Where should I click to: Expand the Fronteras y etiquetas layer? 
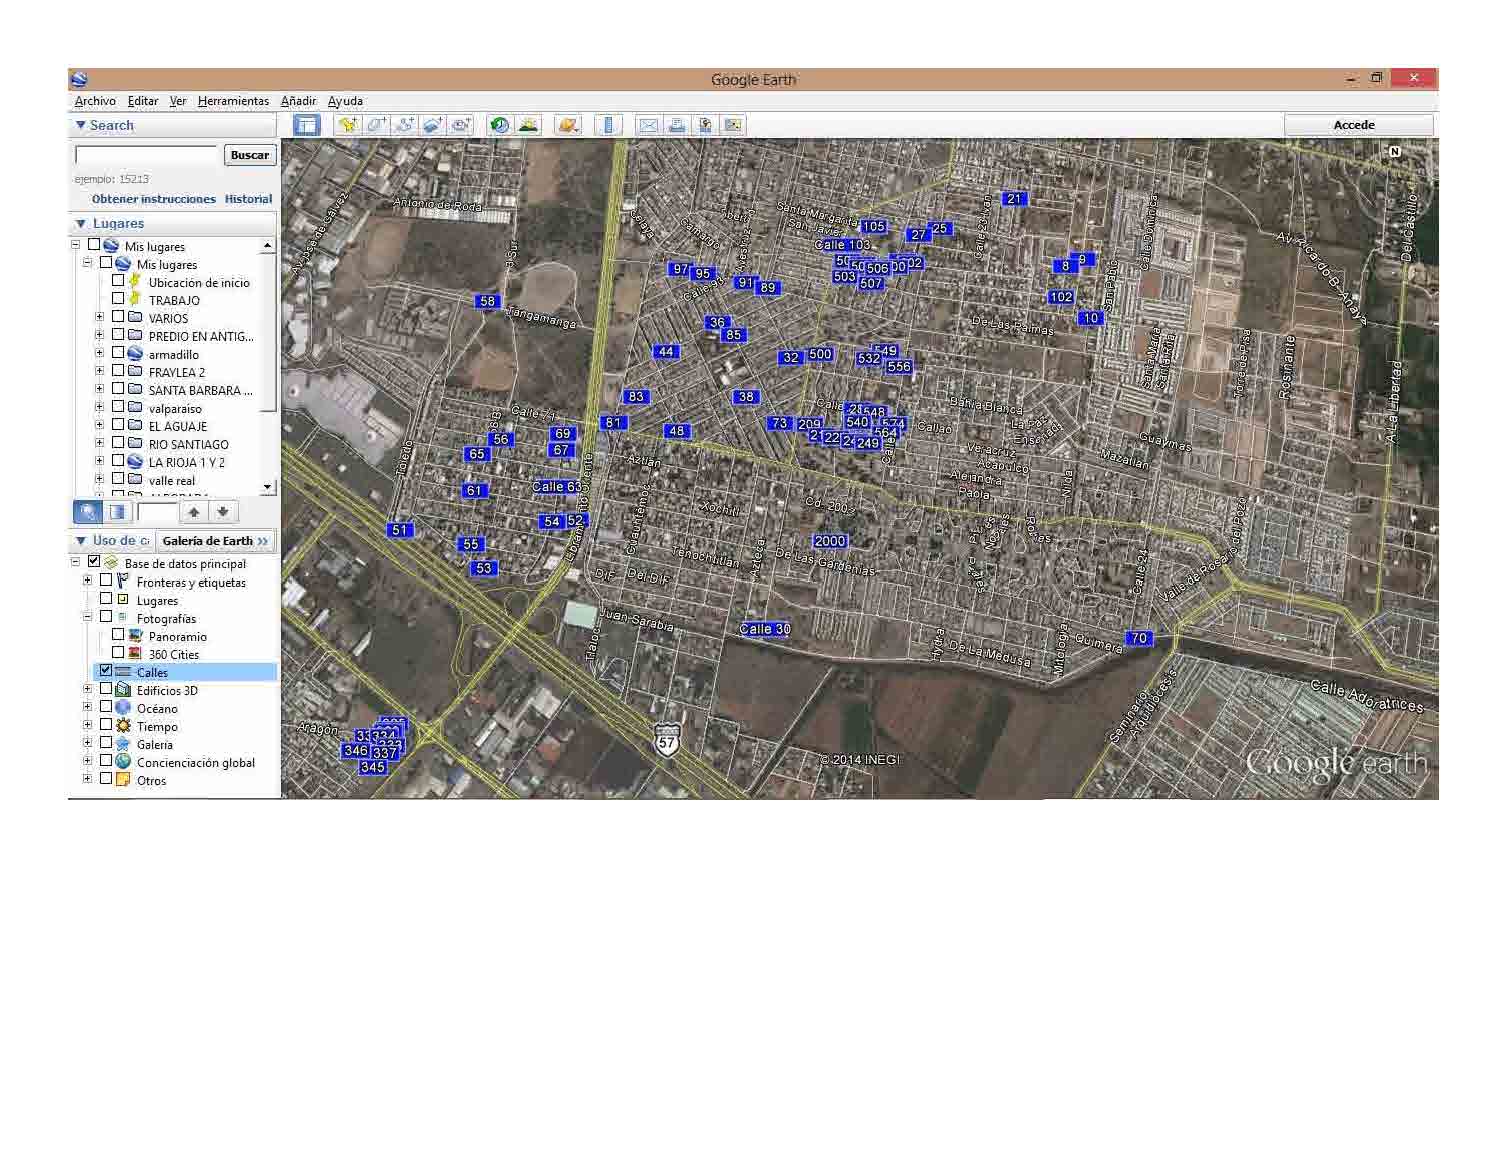pos(87,581)
